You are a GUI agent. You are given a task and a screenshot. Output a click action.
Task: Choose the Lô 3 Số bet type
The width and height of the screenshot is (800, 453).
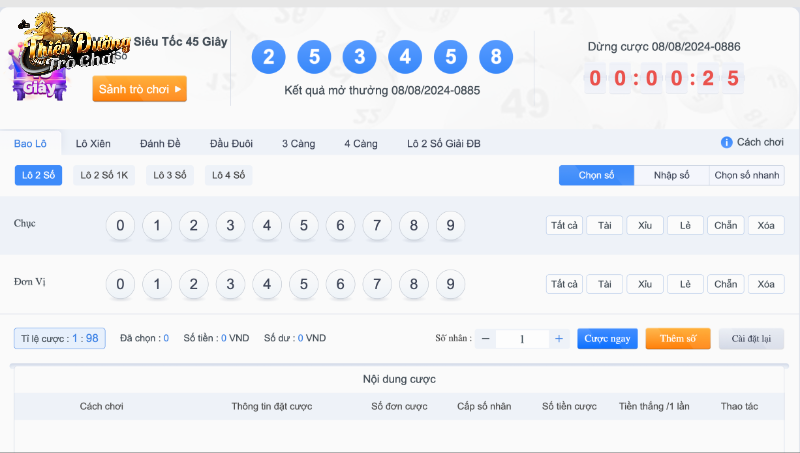pyautogui.click(x=170, y=175)
